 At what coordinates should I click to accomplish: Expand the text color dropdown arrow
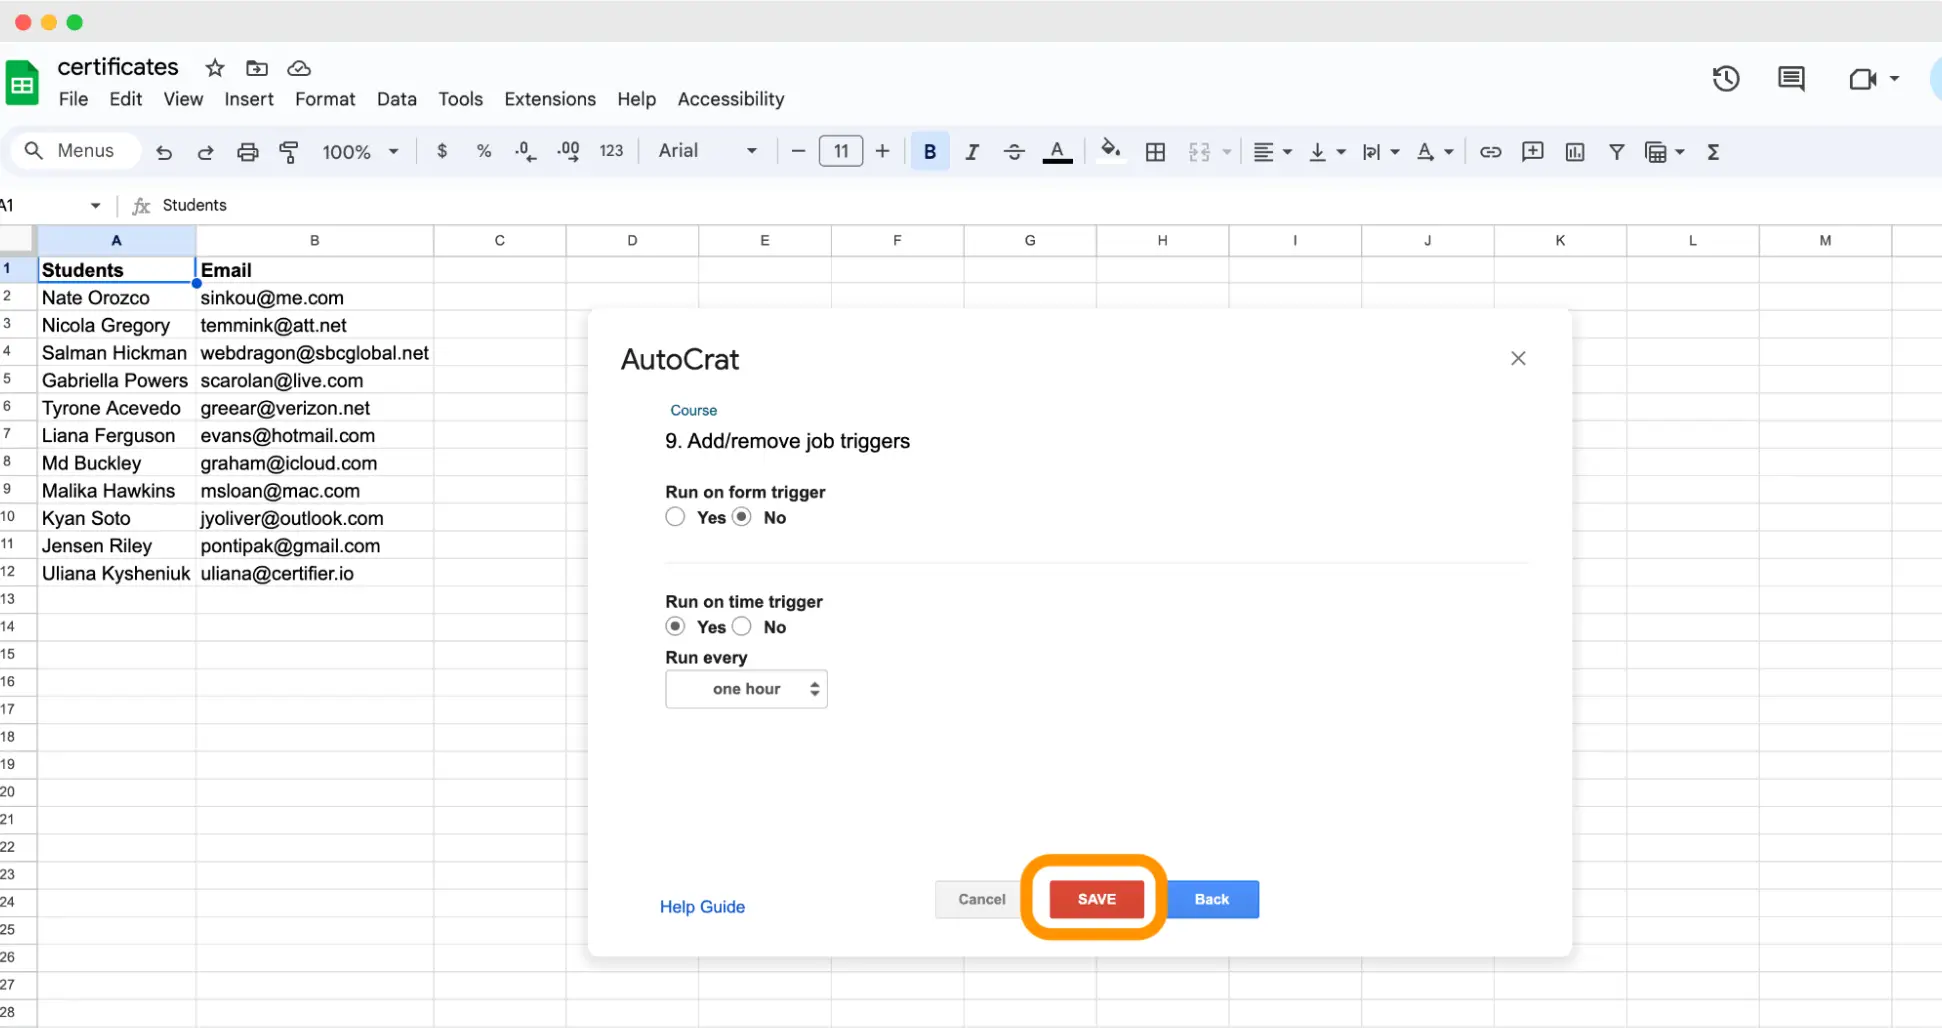pos(1448,151)
